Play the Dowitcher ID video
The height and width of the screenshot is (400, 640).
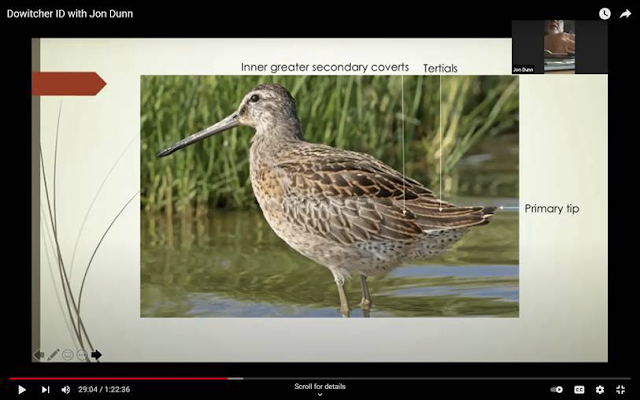point(22,390)
